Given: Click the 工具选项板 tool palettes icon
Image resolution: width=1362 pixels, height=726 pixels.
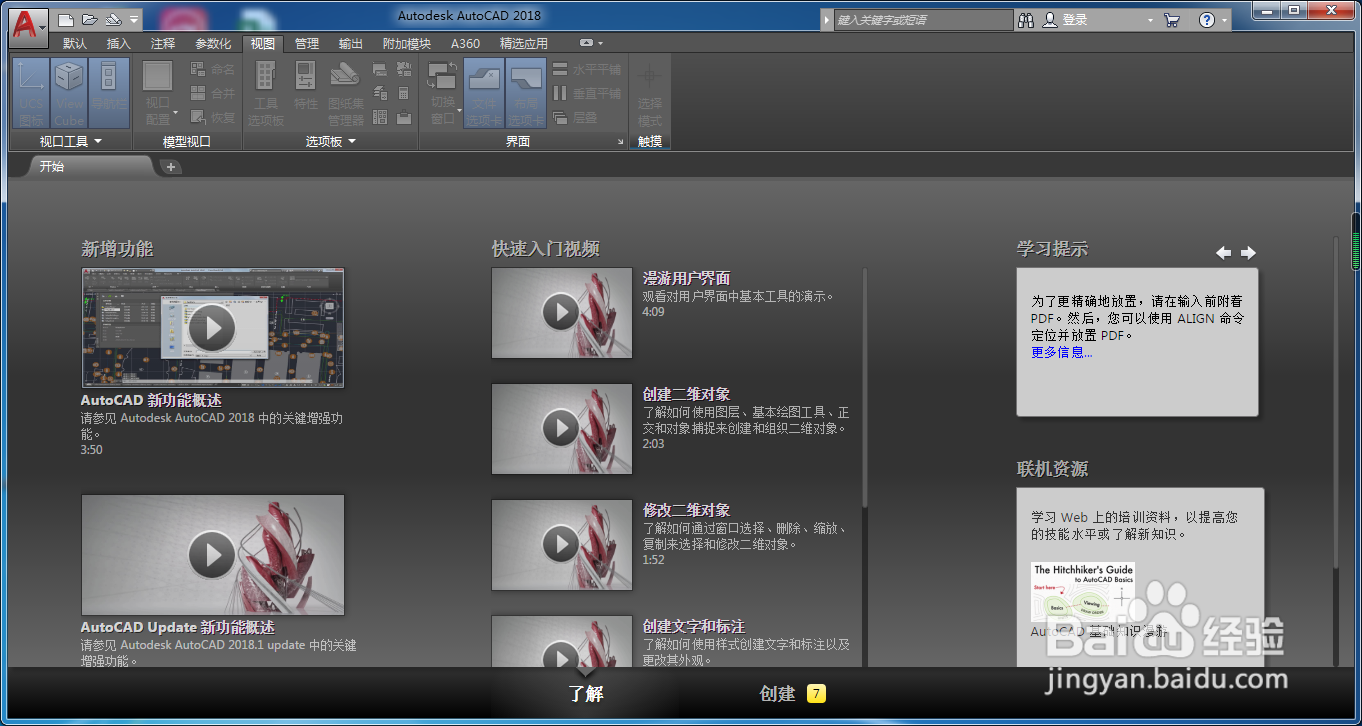Looking at the screenshot, I should coord(265,93).
